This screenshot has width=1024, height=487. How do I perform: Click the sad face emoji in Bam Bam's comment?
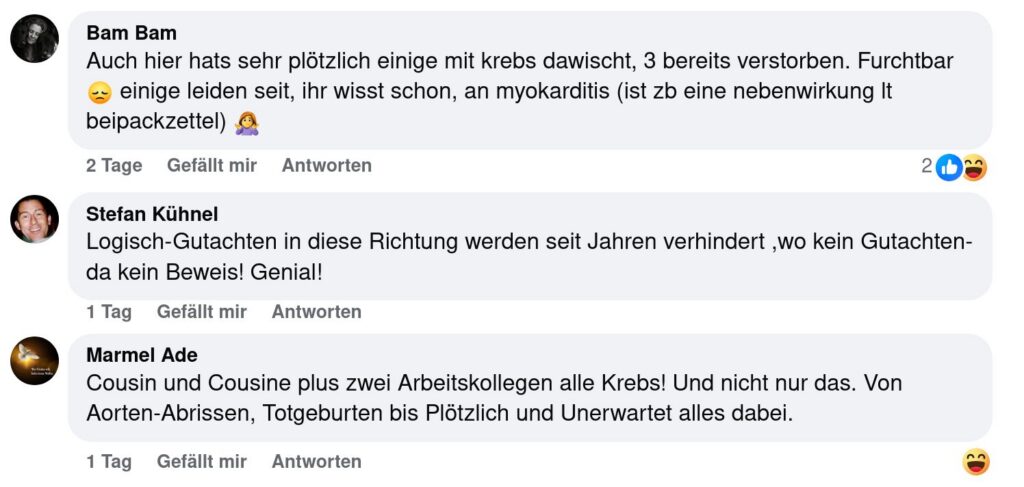pyautogui.click(x=98, y=93)
